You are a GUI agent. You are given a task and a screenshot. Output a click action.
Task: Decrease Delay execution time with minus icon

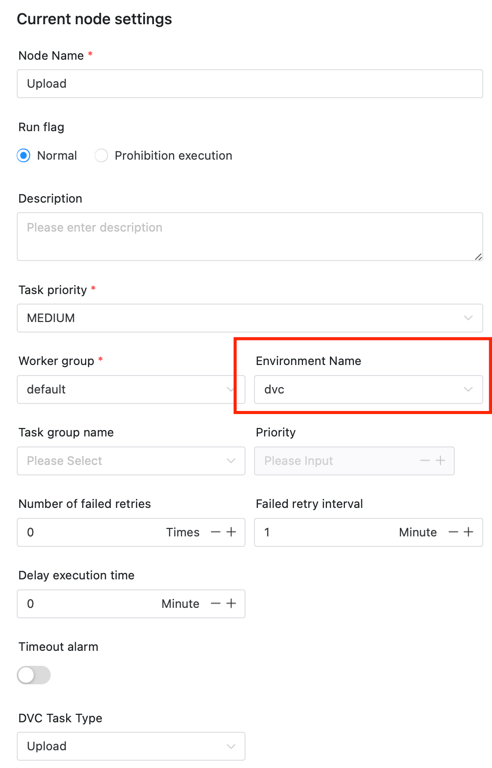click(216, 603)
